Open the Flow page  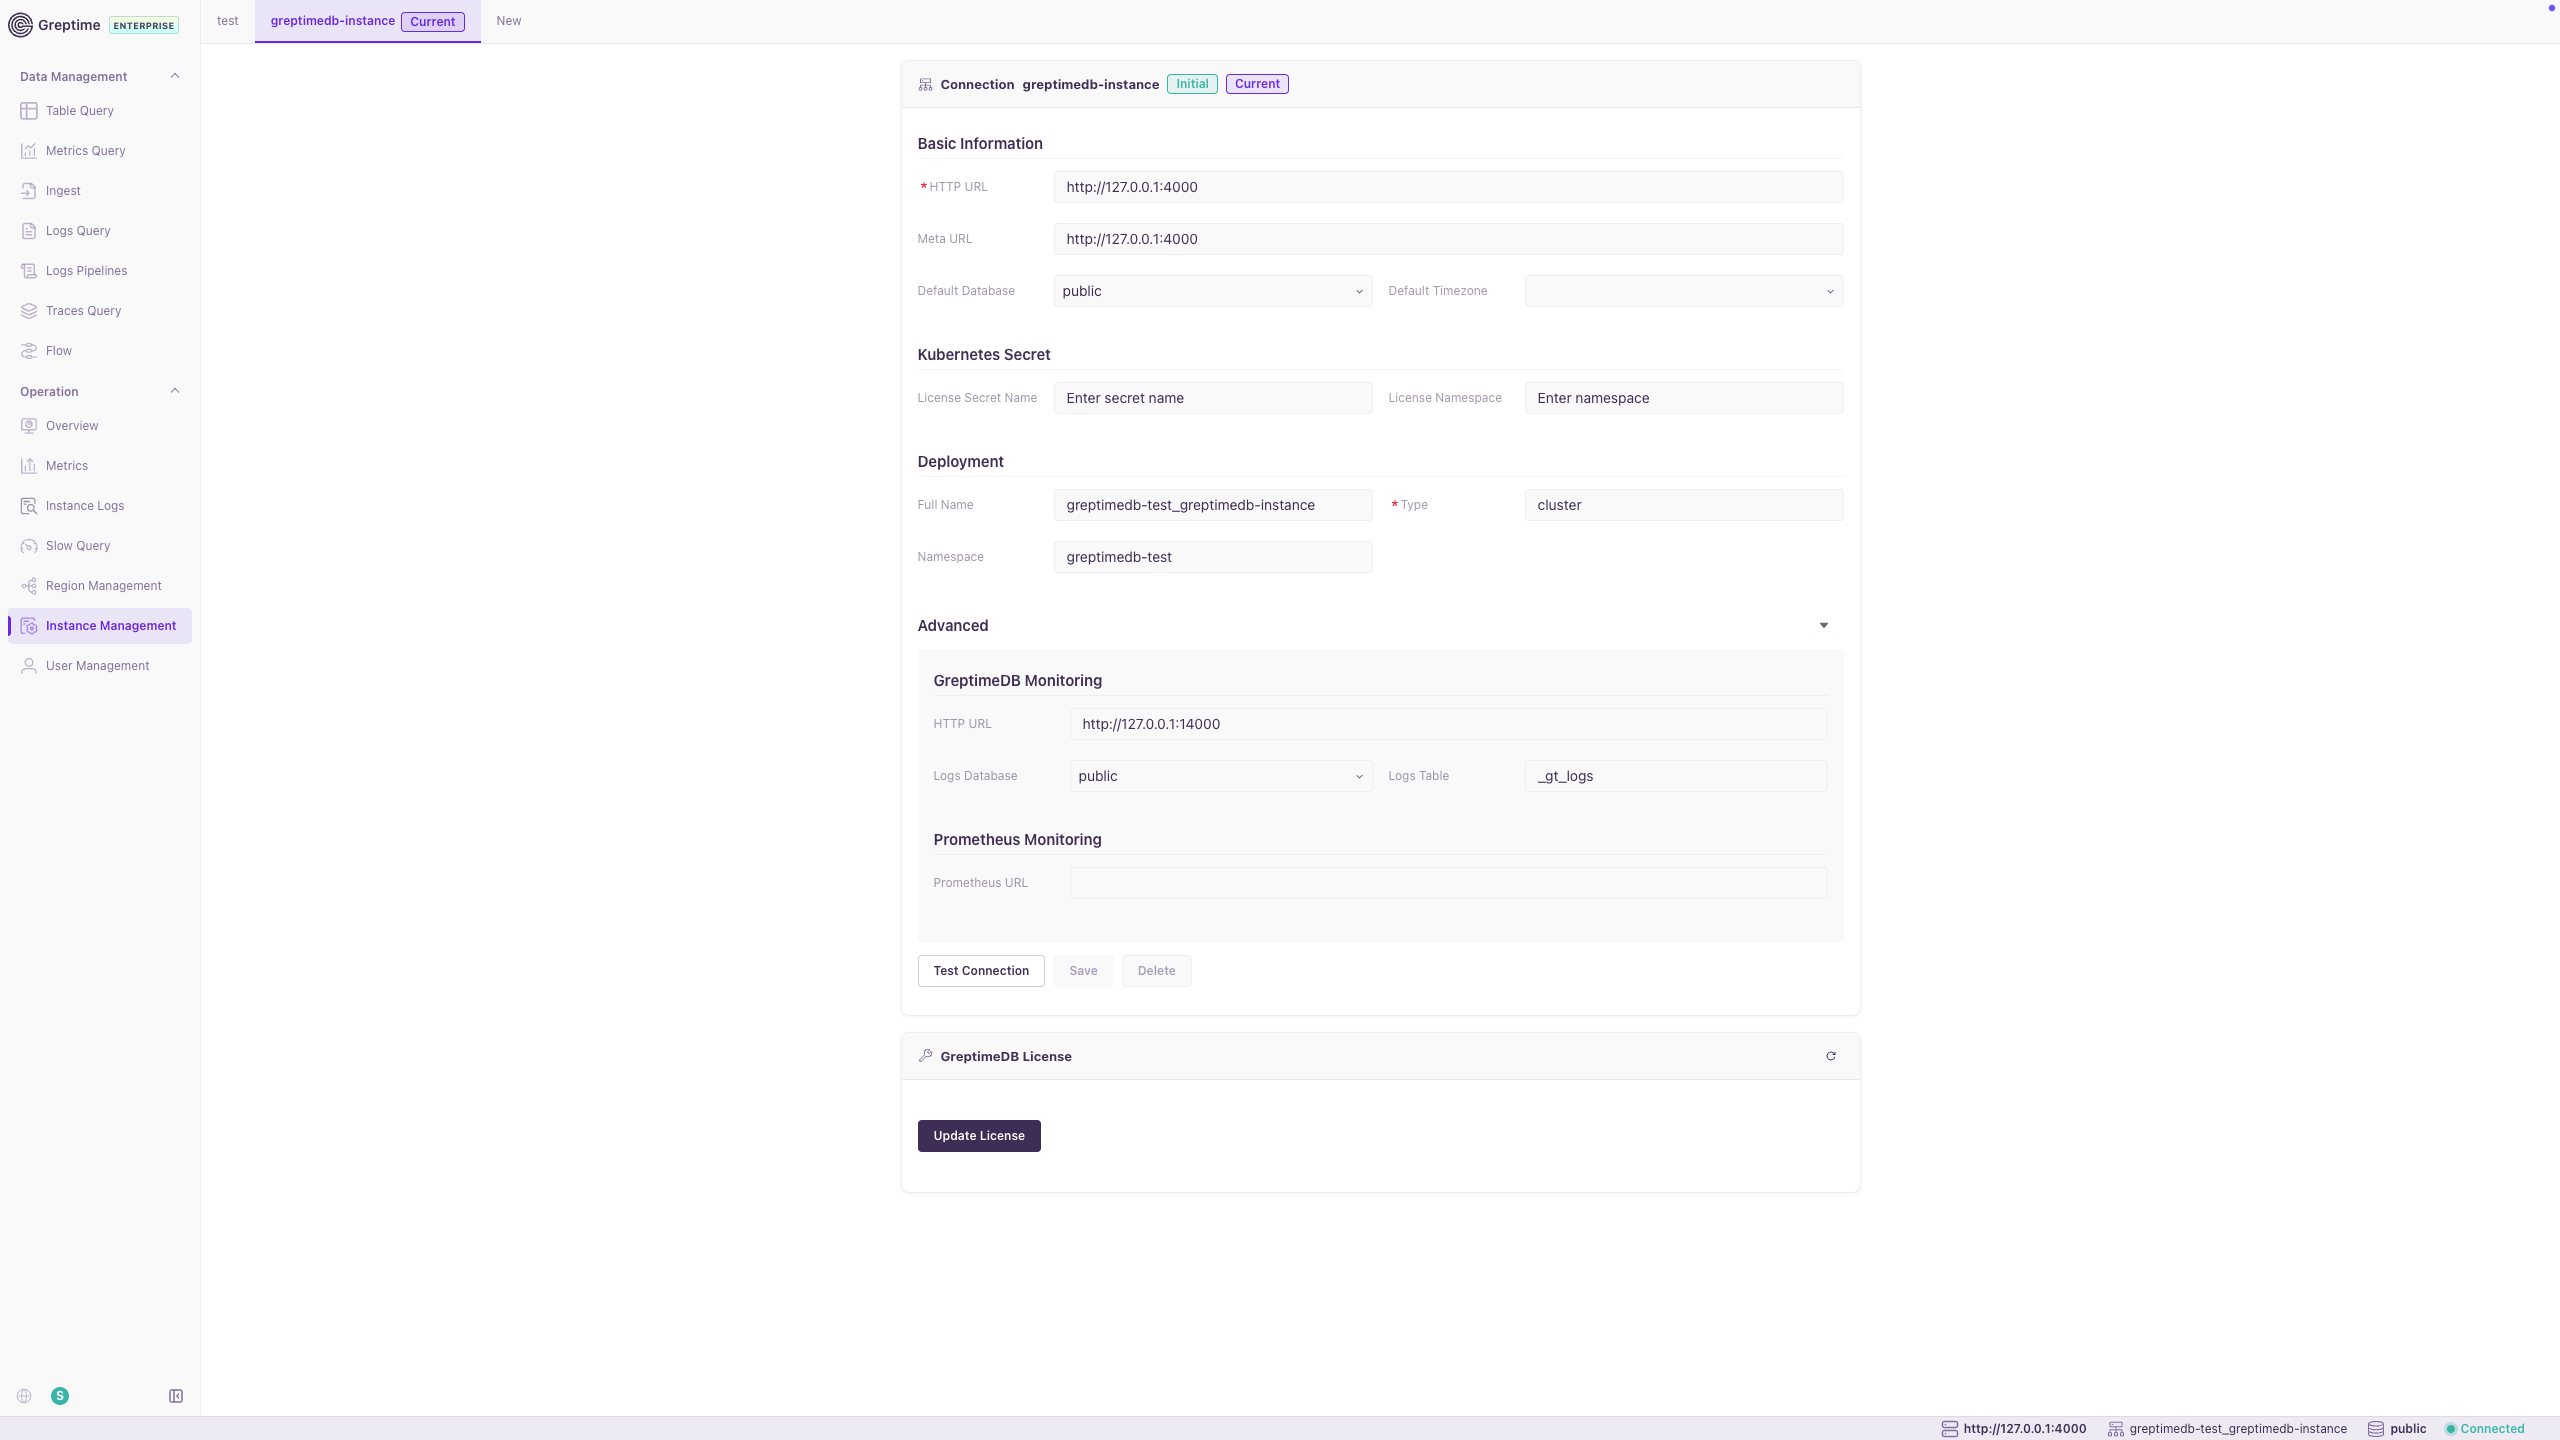tap(99, 351)
